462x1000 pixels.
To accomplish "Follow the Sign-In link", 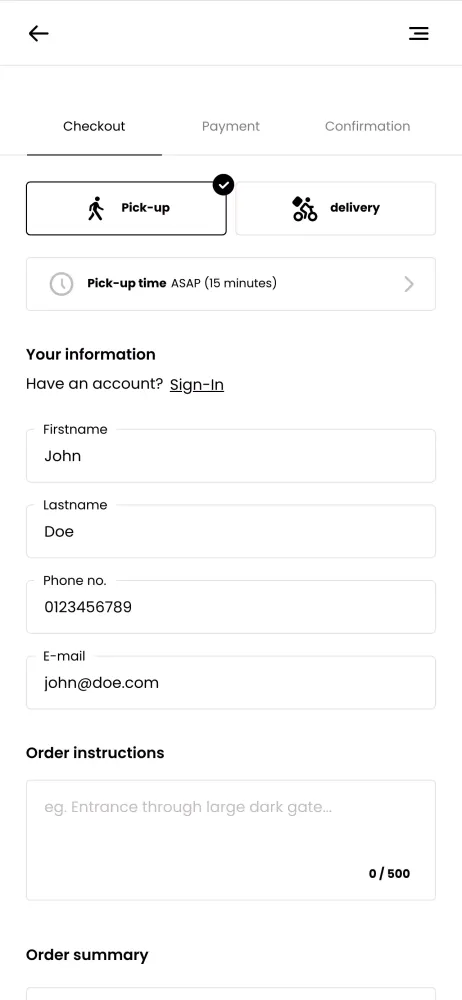I will [x=197, y=385].
